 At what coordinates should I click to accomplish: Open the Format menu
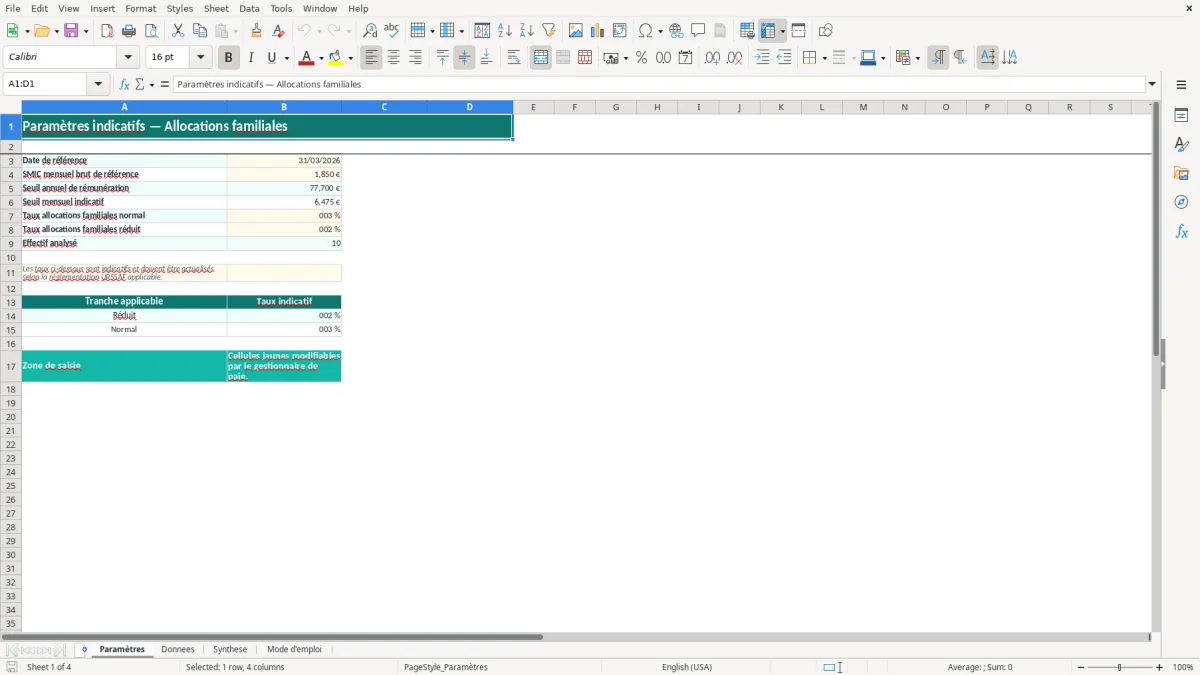(140, 8)
